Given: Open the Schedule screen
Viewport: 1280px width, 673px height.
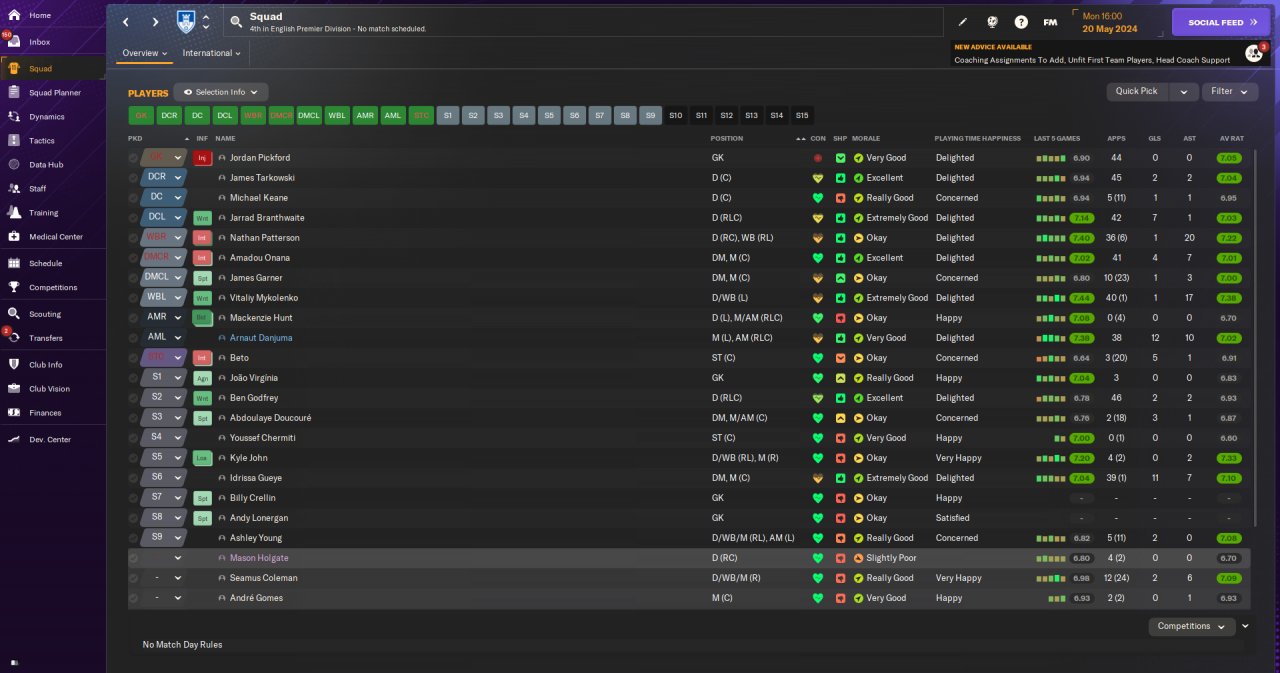Looking at the screenshot, I should tap(45, 263).
